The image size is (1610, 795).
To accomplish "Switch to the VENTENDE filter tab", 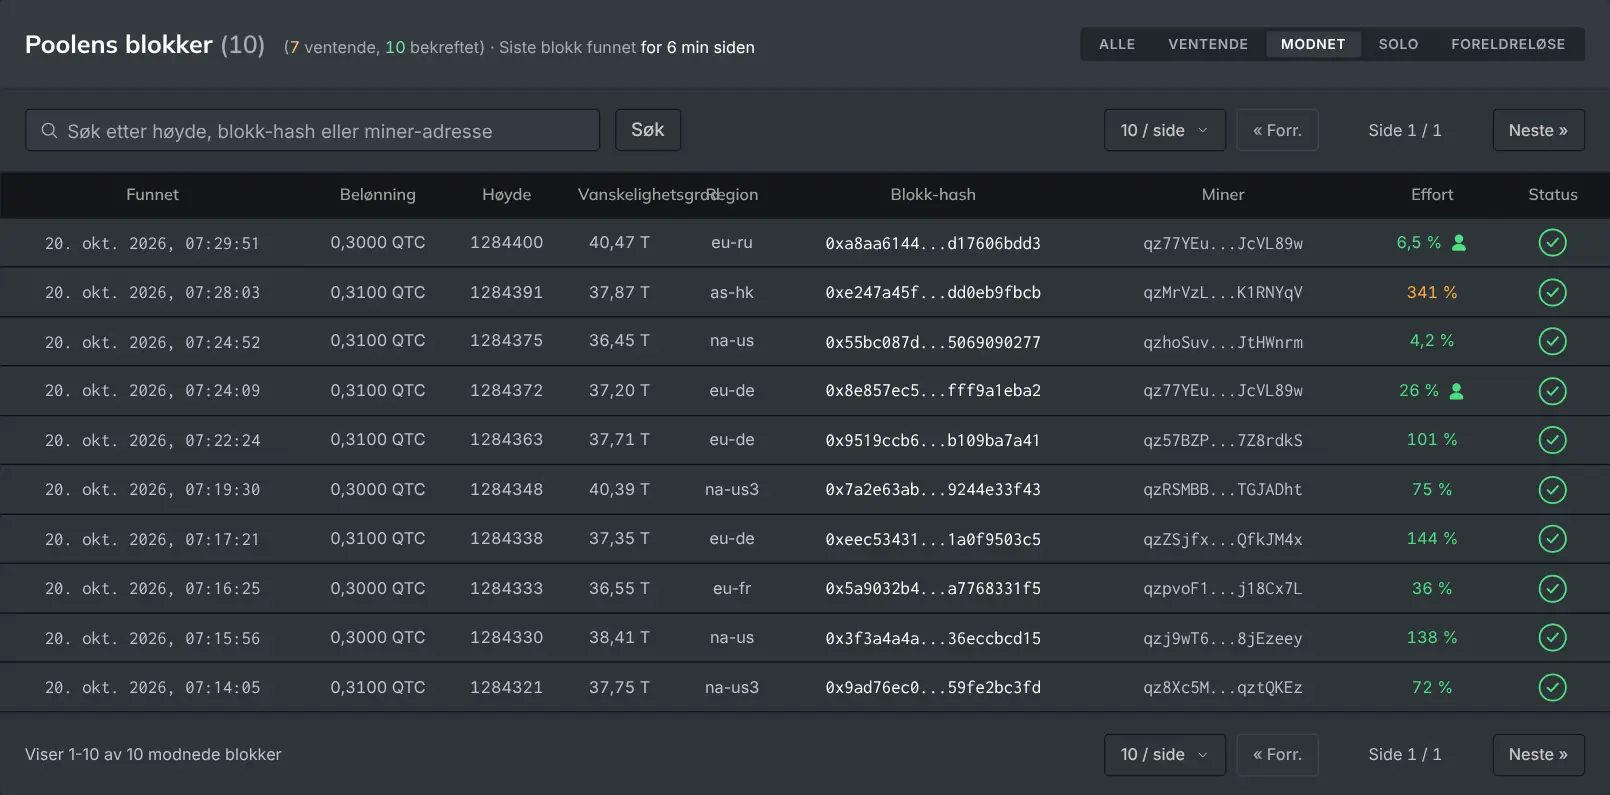I will pos(1208,44).
